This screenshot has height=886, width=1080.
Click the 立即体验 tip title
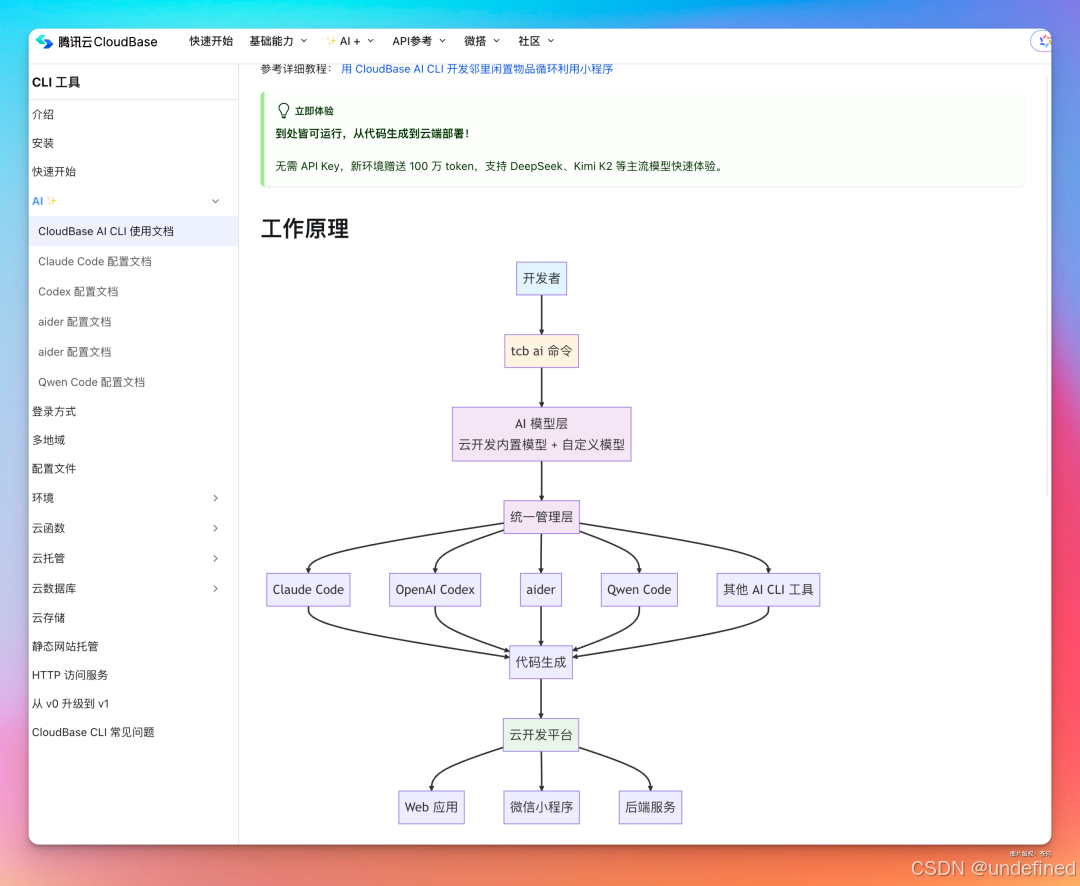314,111
